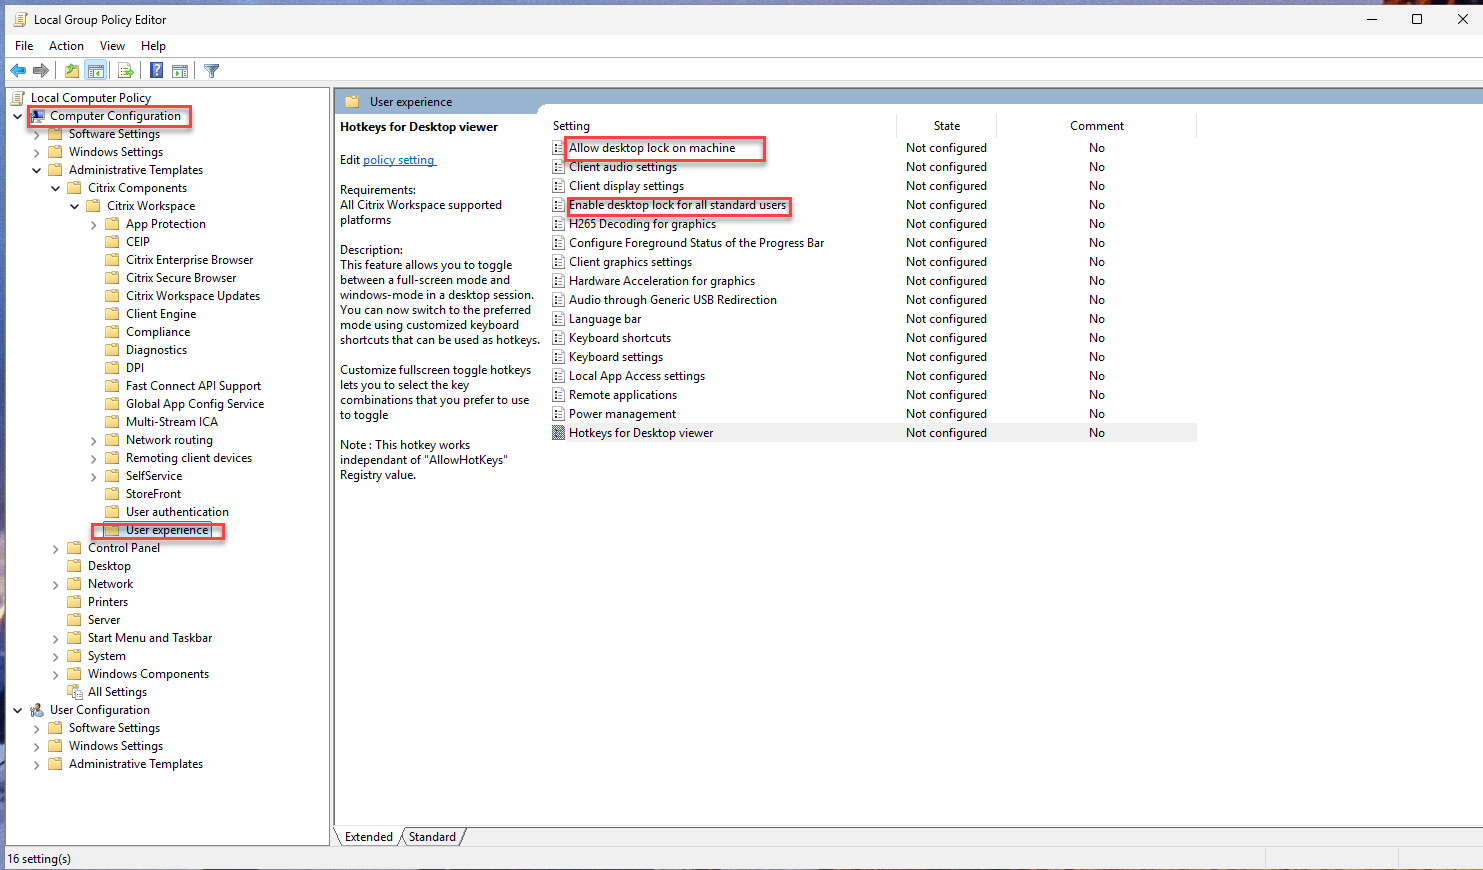The width and height of the screenshot is (1483, 870).
Task: Click the Printers folder icon
Action: (x=75, y=602)
